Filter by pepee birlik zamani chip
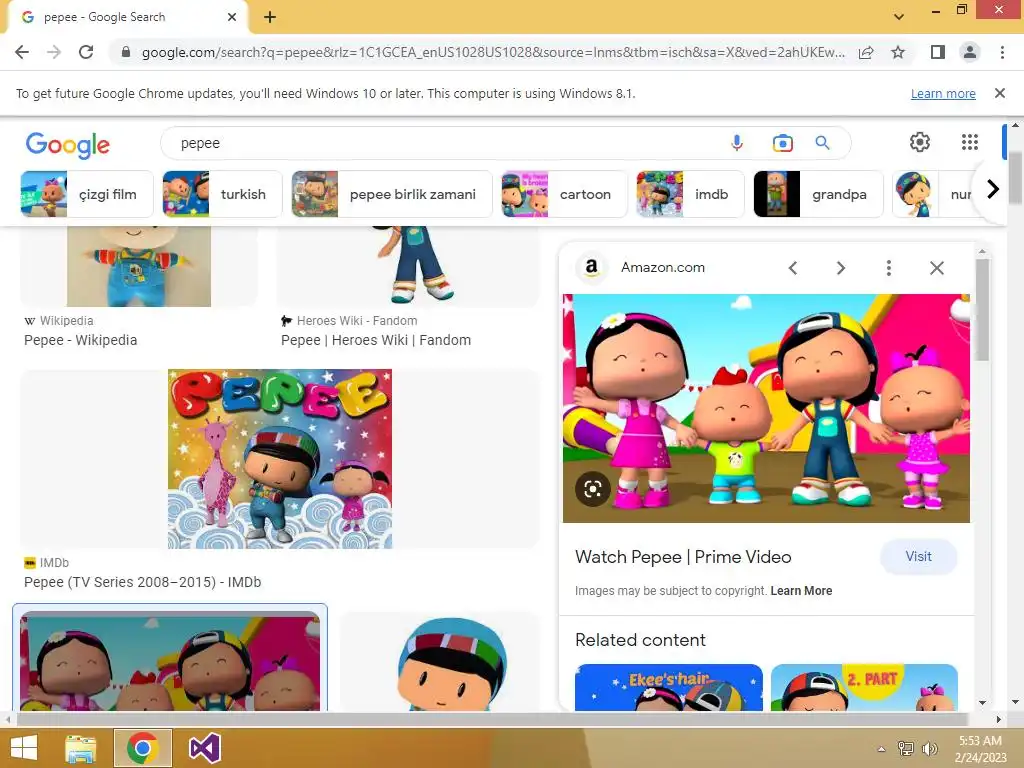 [x=392, y=194]
